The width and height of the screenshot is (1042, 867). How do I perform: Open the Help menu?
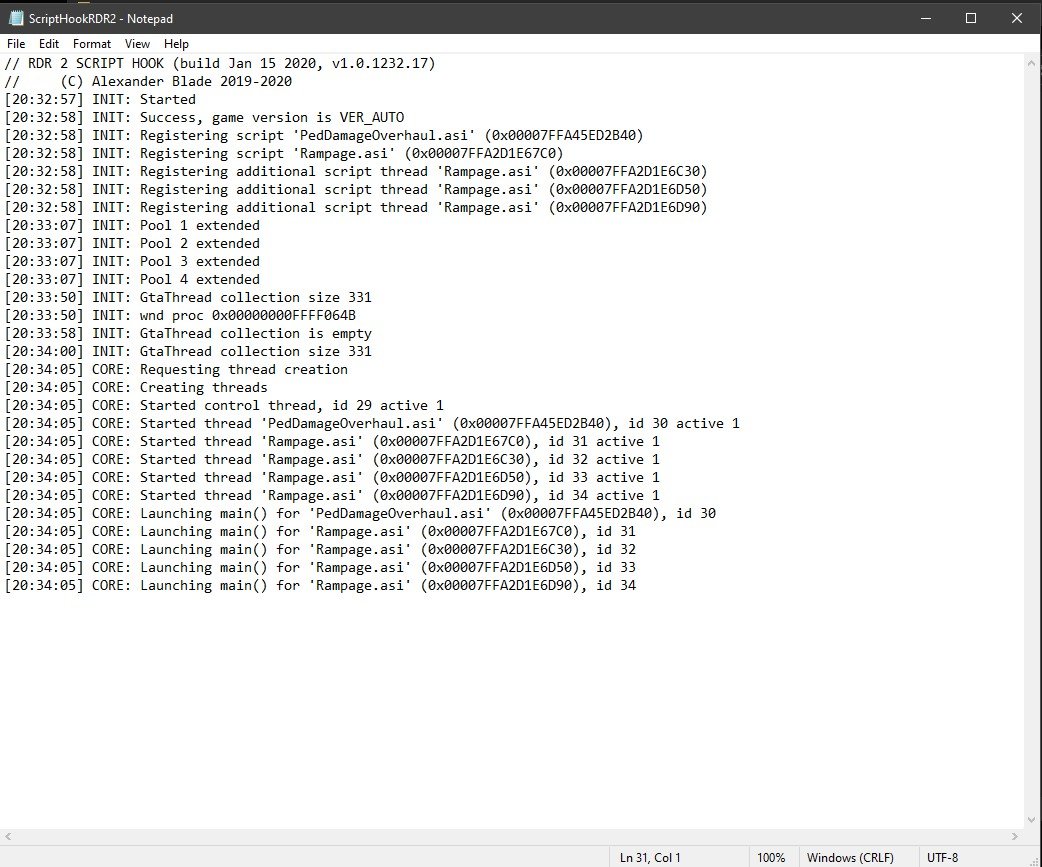pos(176,44)
